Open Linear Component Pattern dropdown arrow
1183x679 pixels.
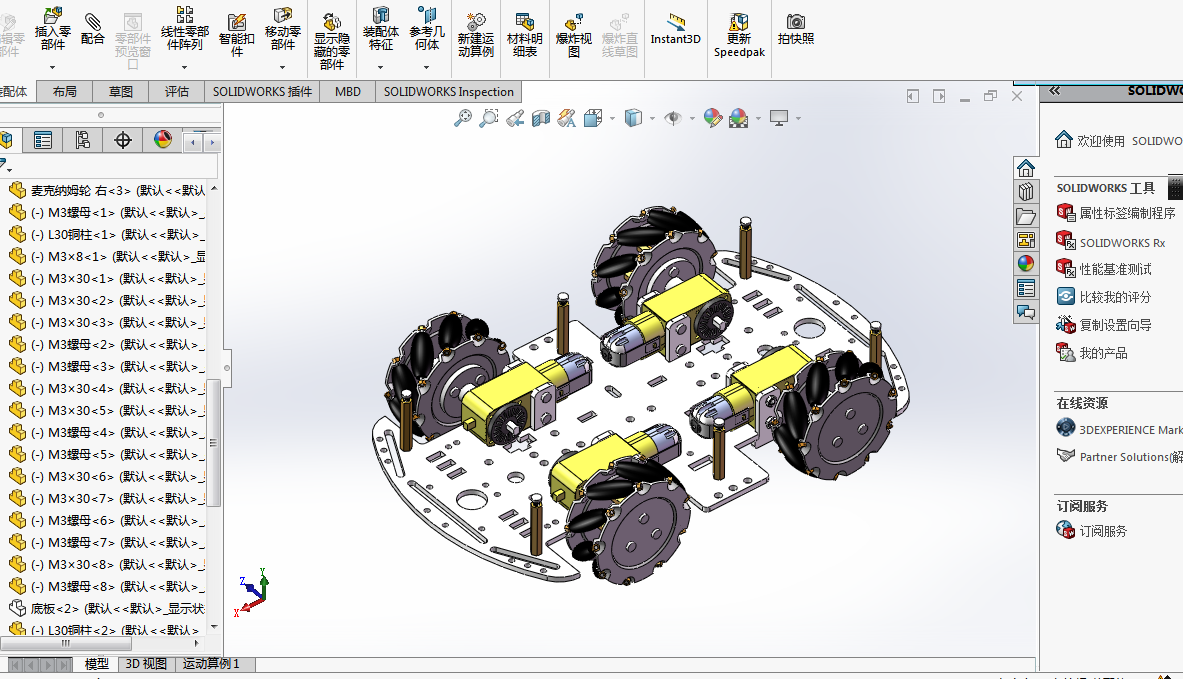(184, 67)
